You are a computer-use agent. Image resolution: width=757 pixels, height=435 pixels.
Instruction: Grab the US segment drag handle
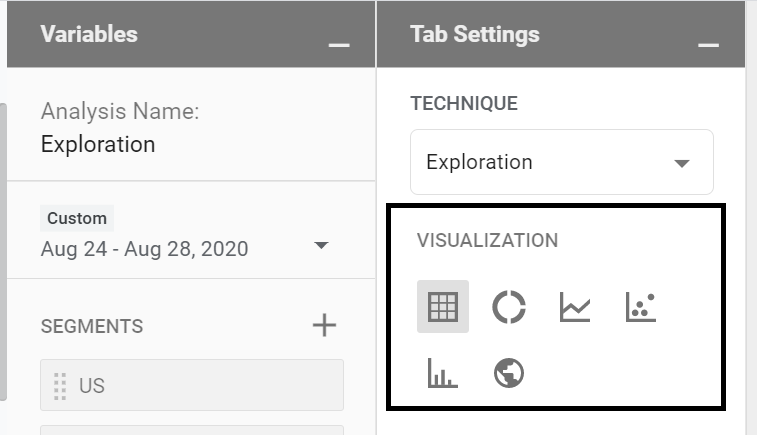[59, 385]
